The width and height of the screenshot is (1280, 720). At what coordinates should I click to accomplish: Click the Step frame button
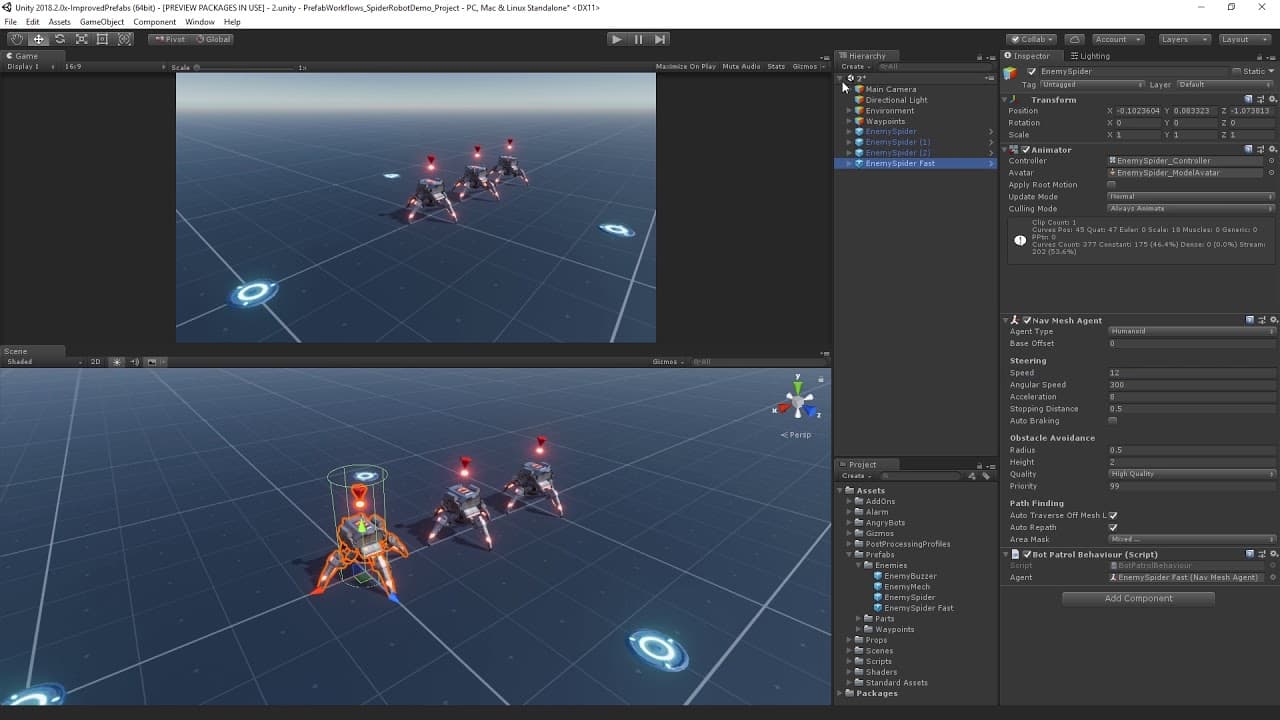coord(660,39)
